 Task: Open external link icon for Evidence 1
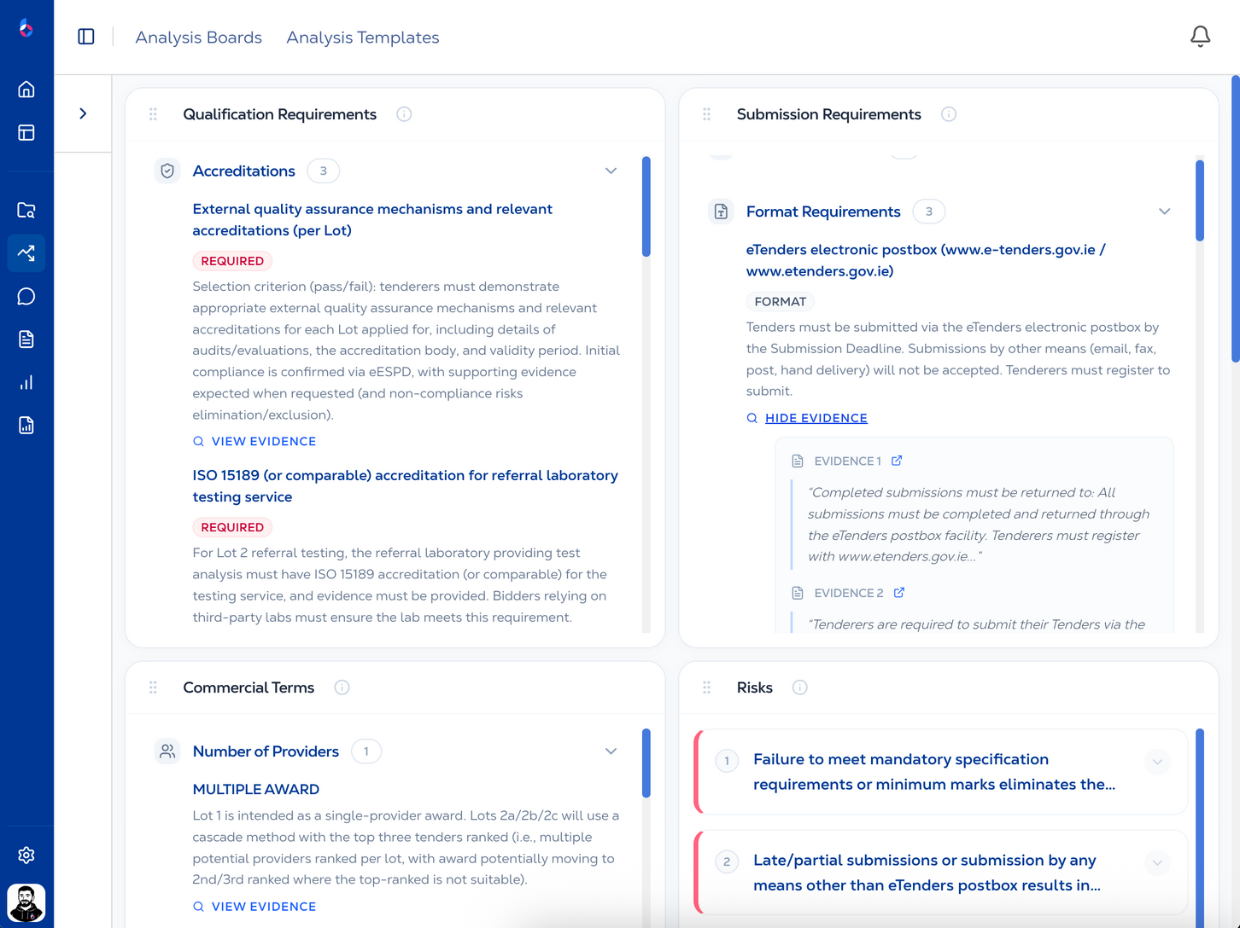tap(897, 461)
